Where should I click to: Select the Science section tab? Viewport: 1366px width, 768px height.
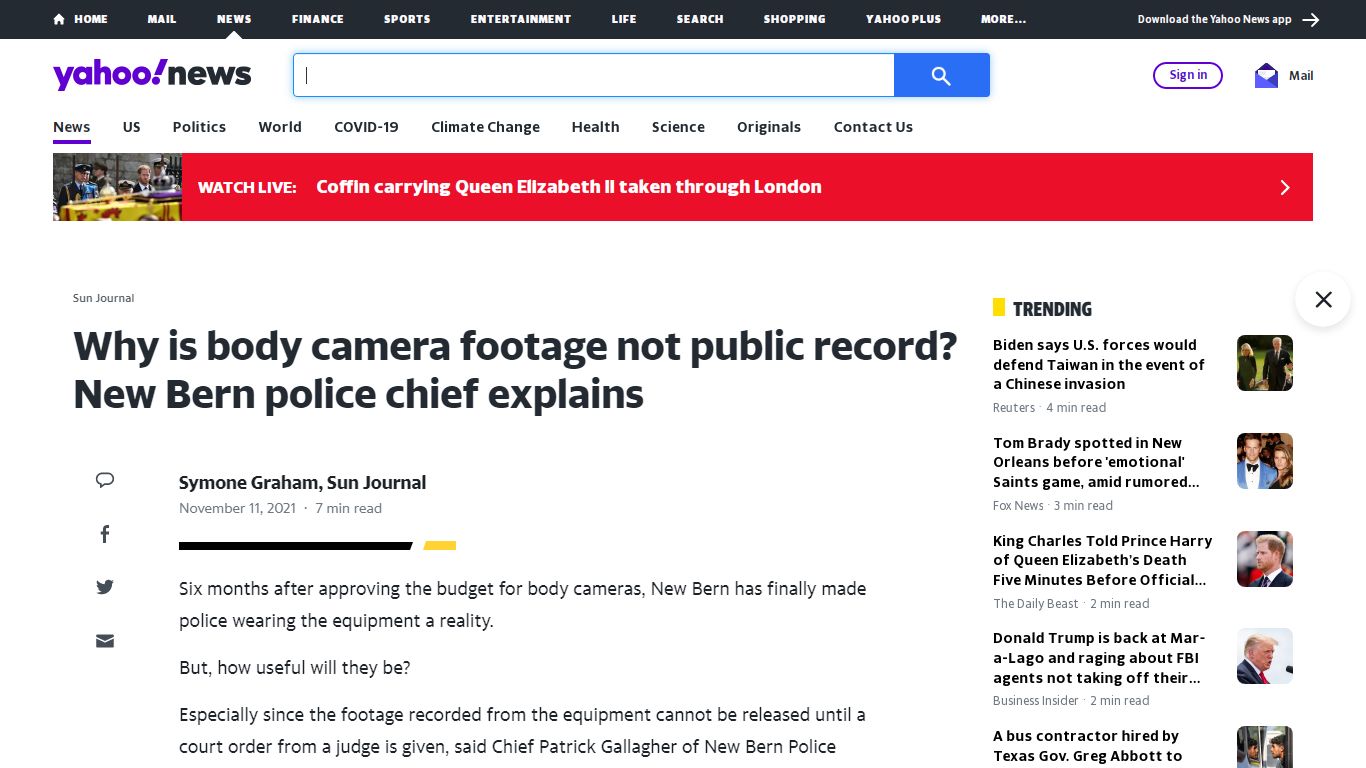pos(678,127)
